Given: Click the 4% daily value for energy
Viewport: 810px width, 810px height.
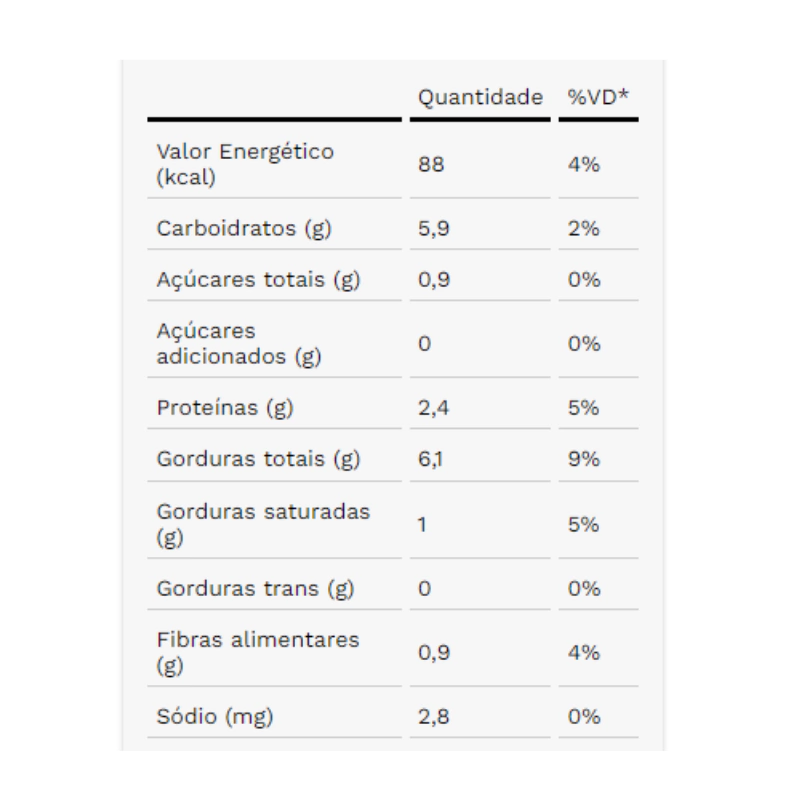Looking at the screenshot, I should coord(584,164).
